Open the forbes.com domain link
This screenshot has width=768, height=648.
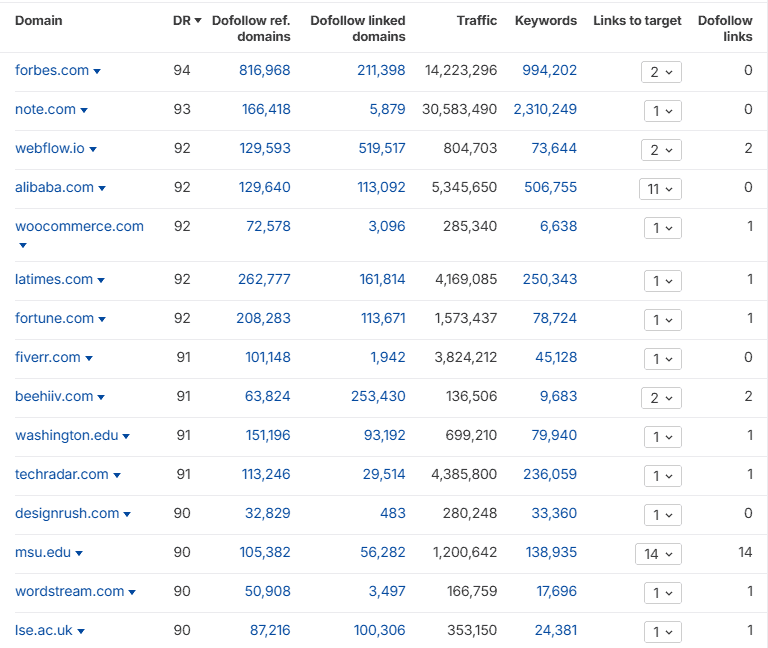(52, 70)
